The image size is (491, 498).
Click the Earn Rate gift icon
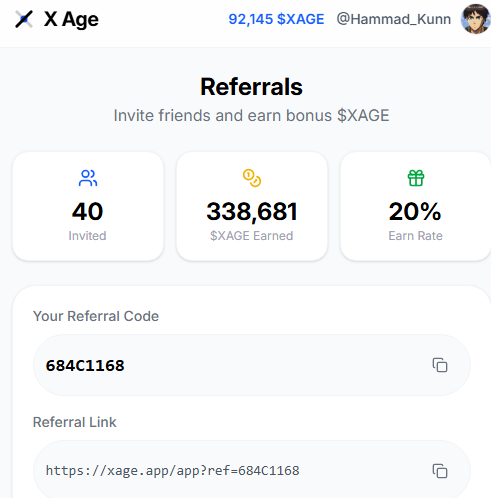click(x=416, y=178)
